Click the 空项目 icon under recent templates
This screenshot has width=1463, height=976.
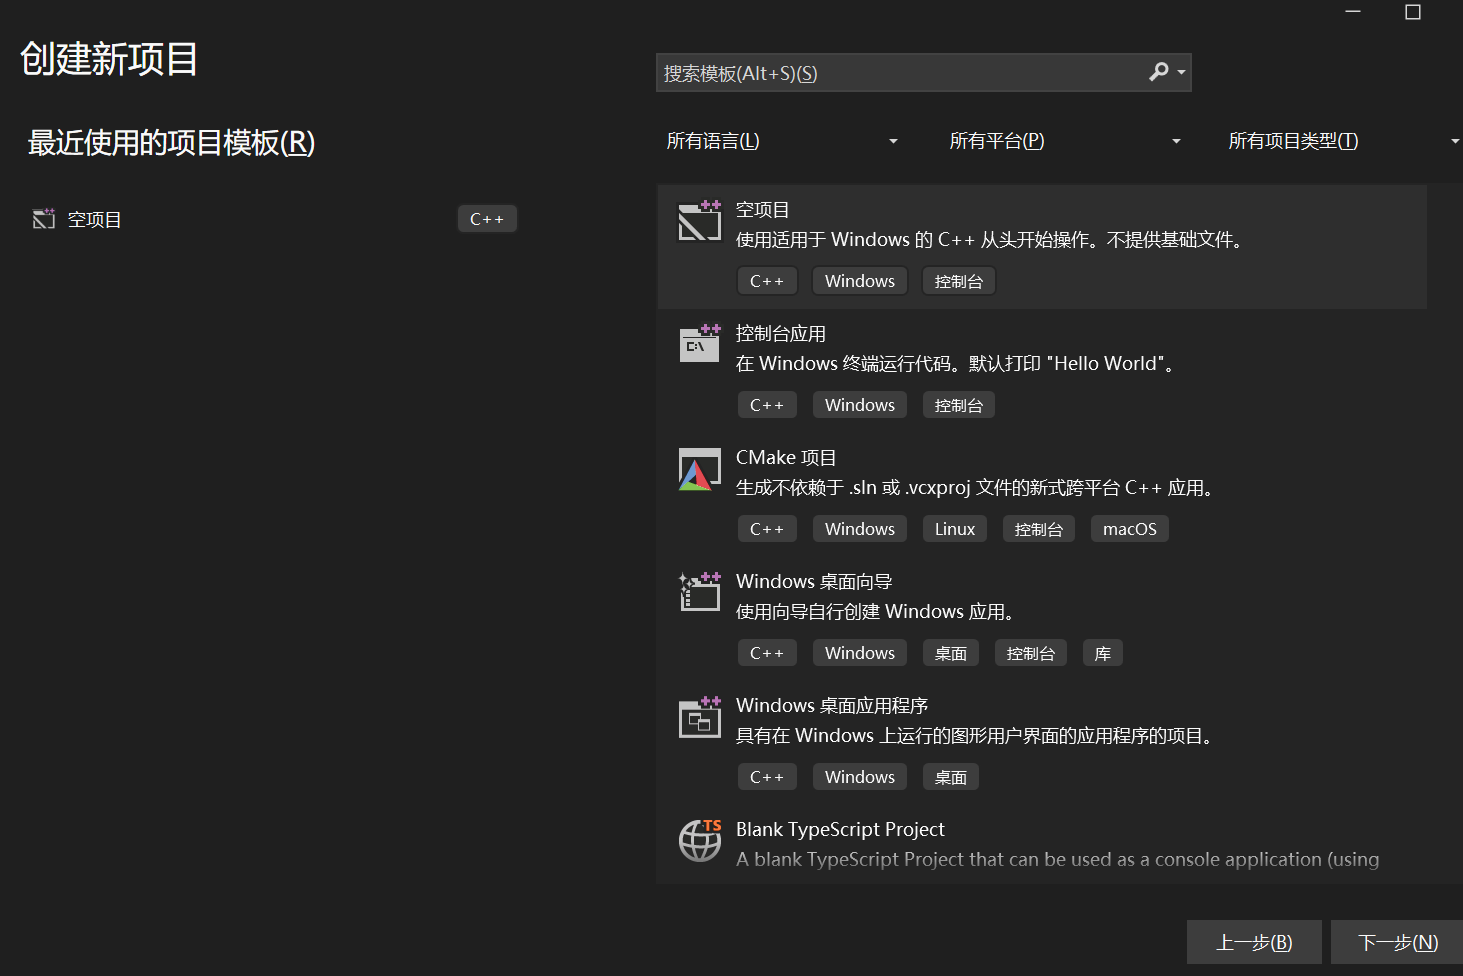(43, 218)
